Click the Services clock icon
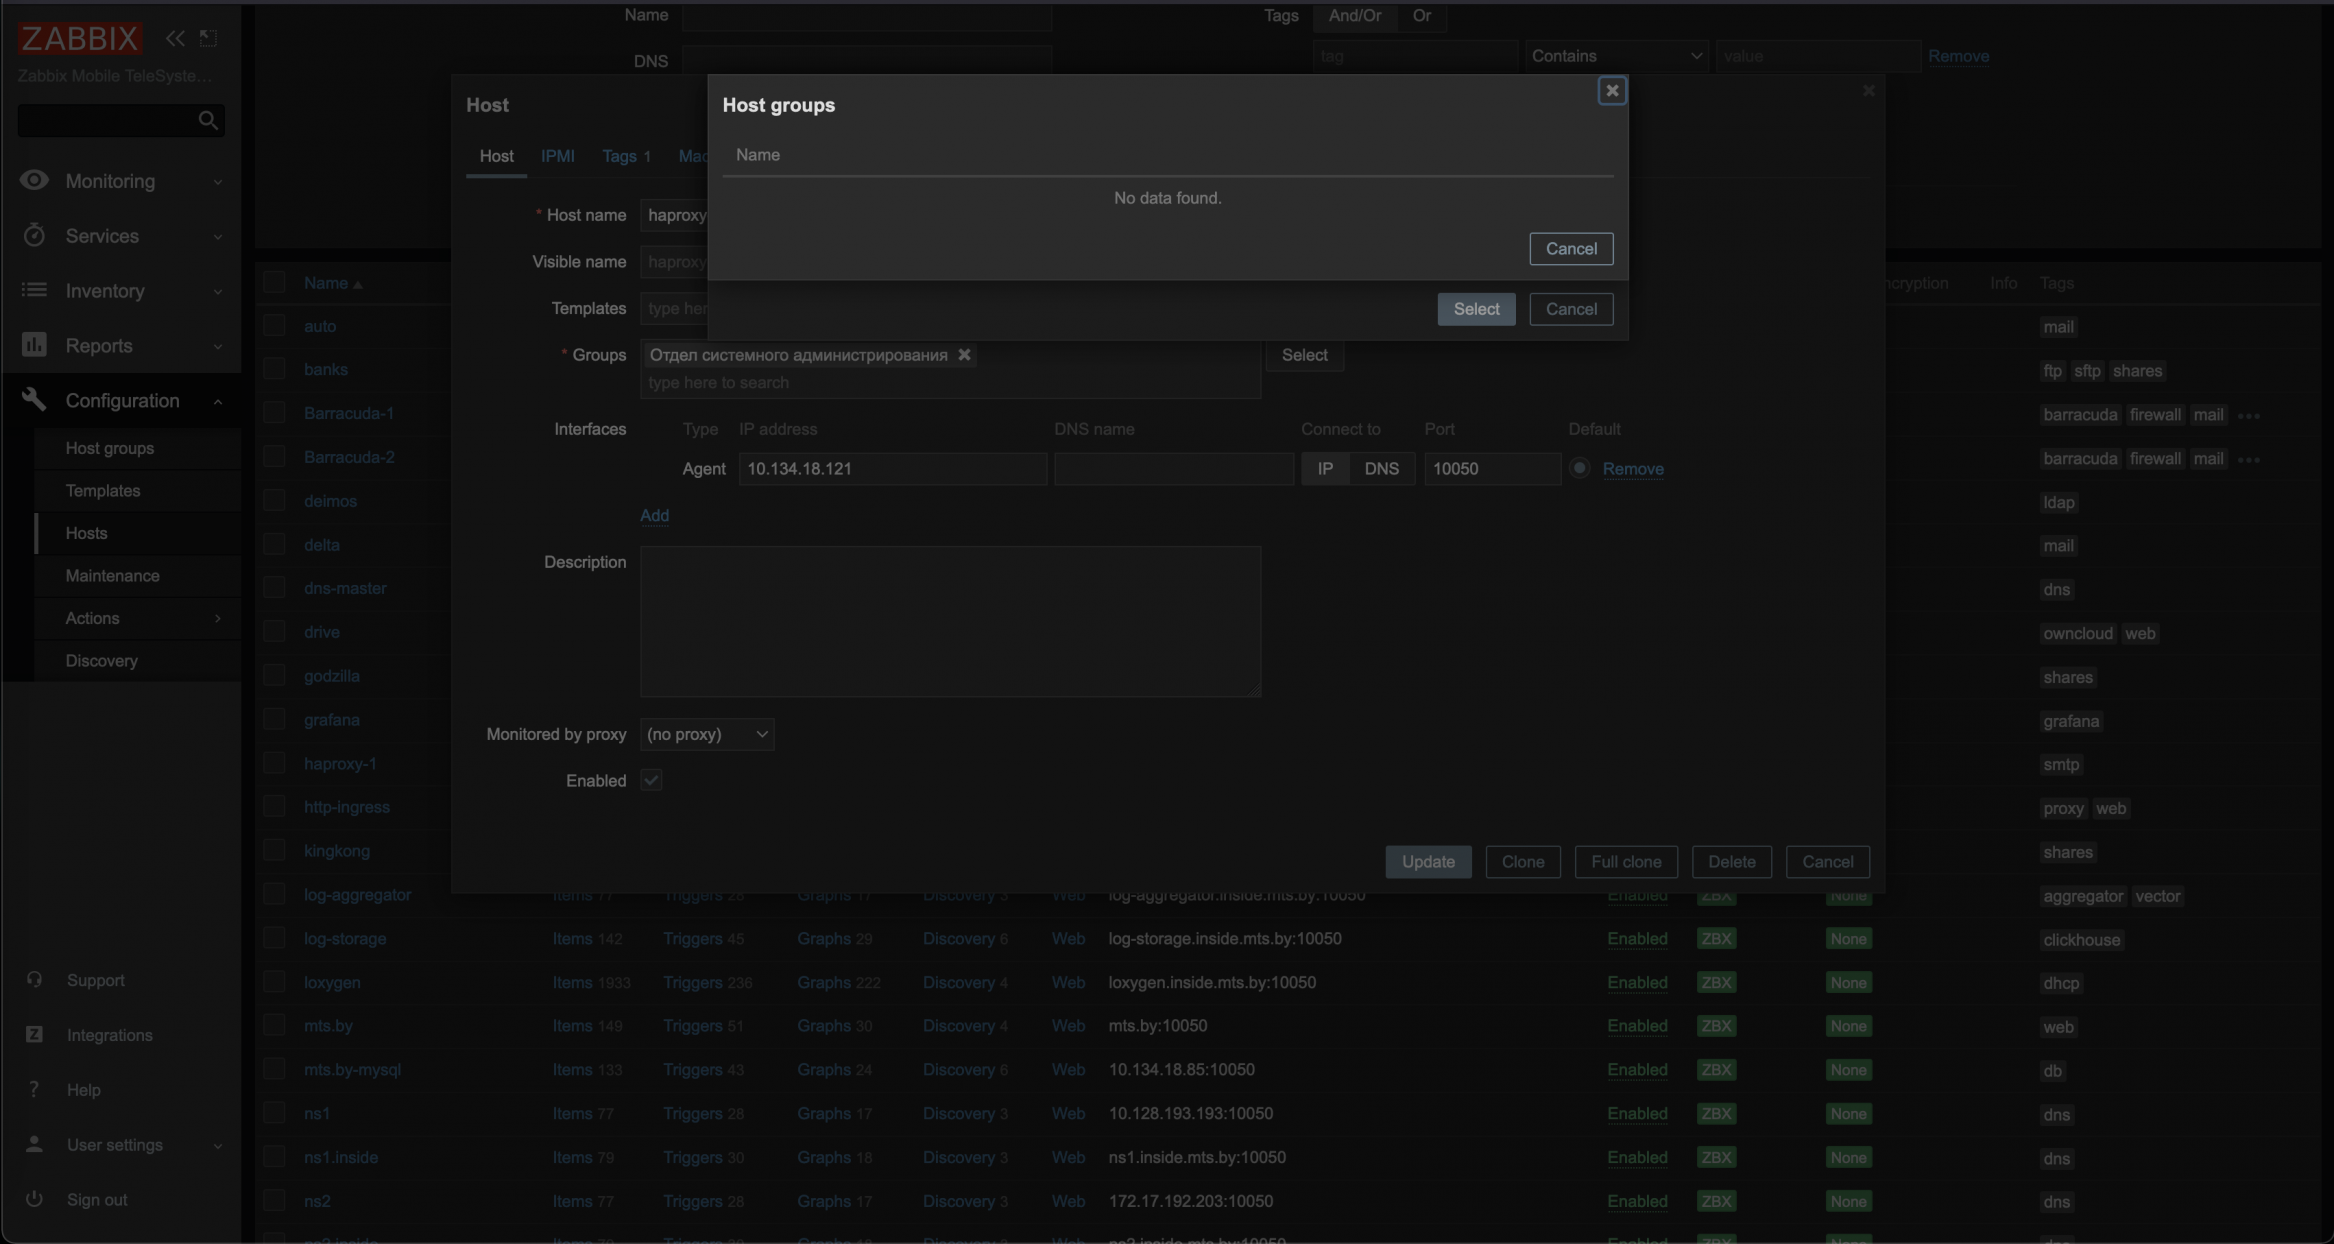The height and width of the screenshot is (1244, 2334). point(34,235)
